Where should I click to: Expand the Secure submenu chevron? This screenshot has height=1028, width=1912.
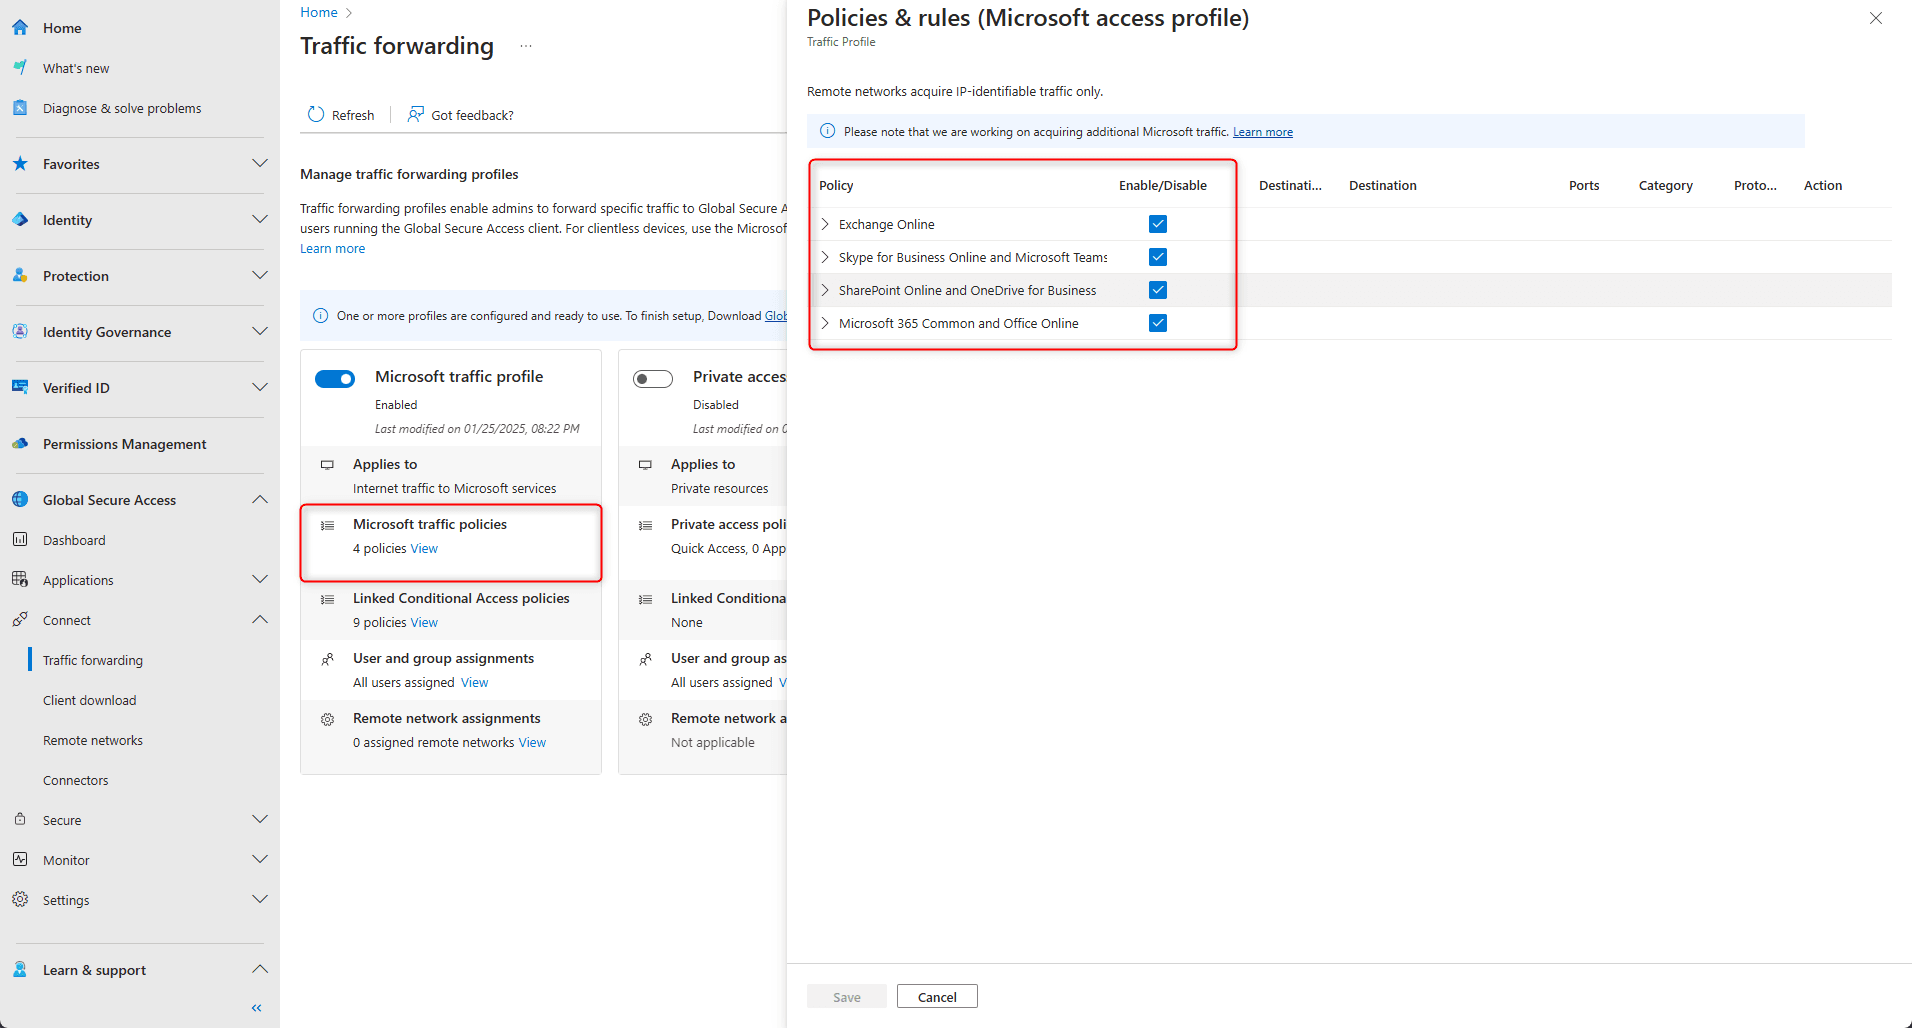point(260,819)
